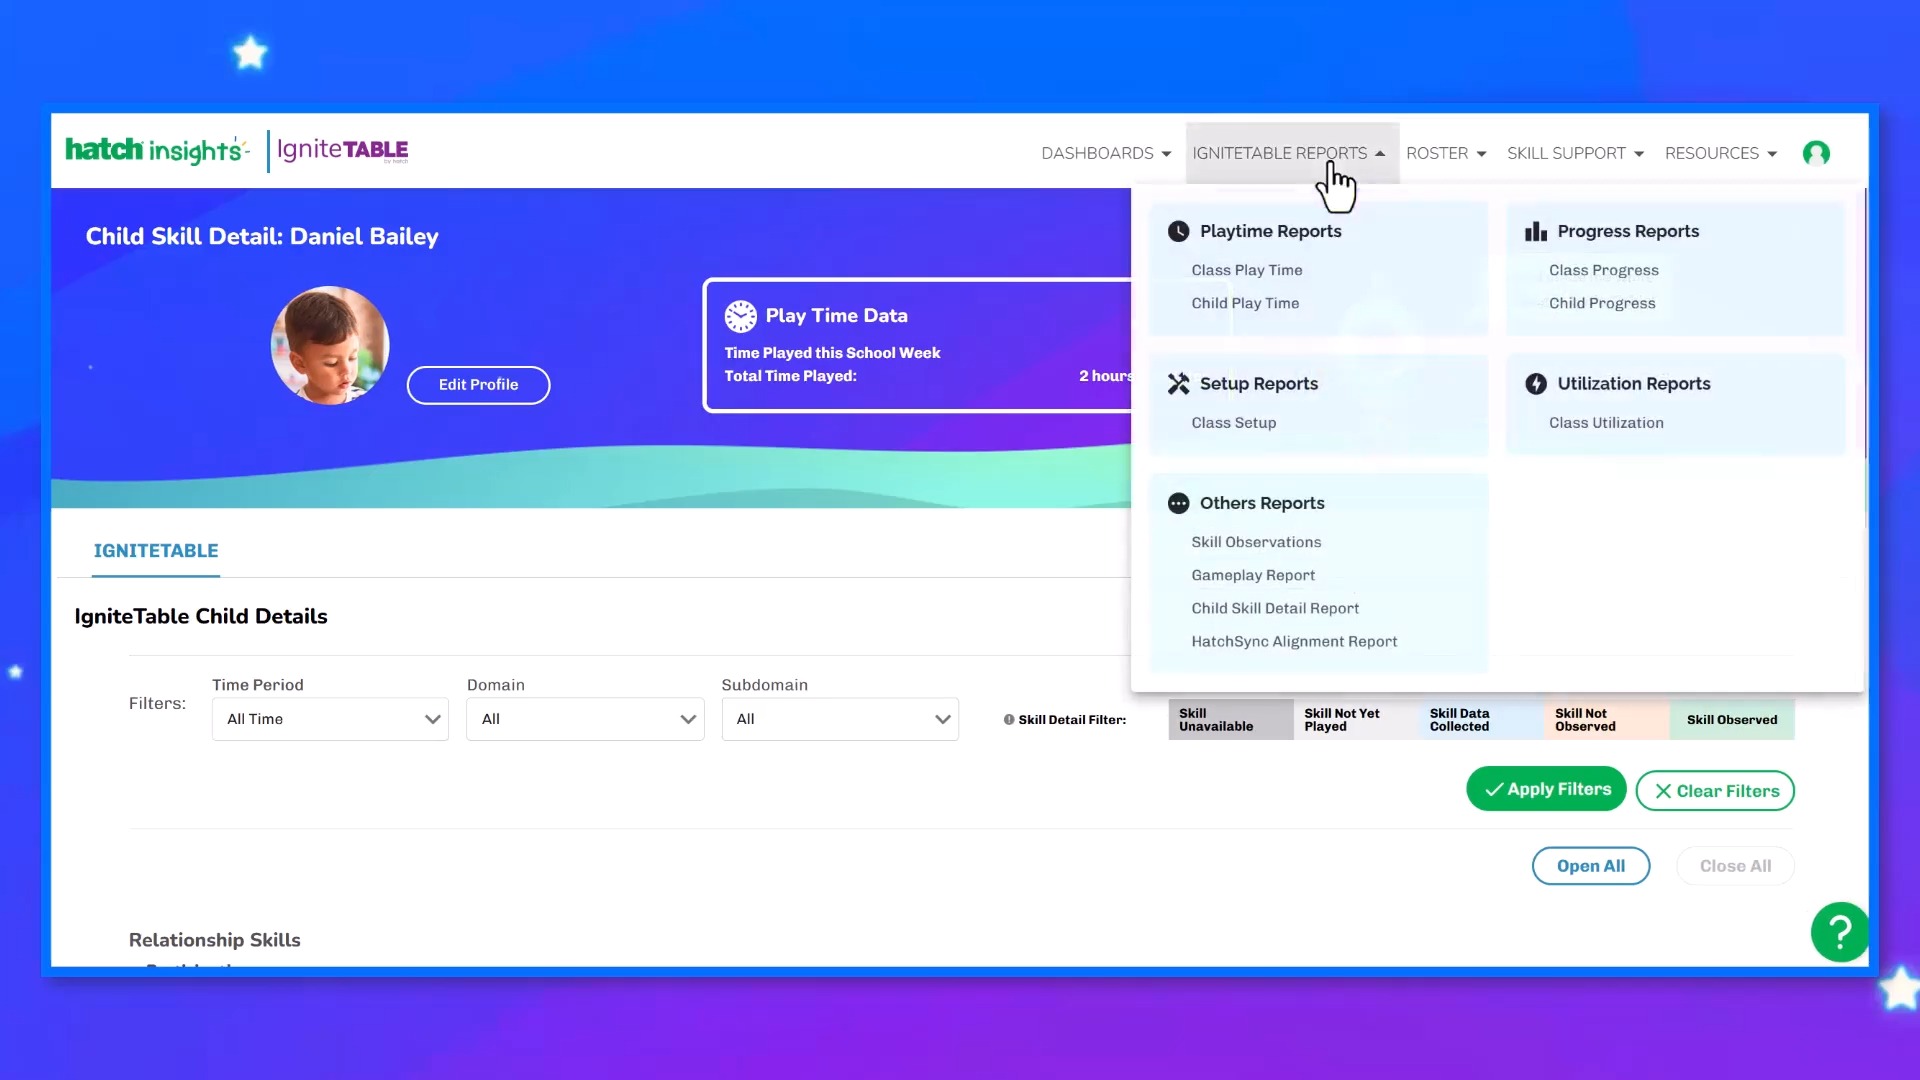The image size is (1920, 1080).
Task: Open the user account avatar icon
Action: pyautogui.click(x=1816, y=153)
